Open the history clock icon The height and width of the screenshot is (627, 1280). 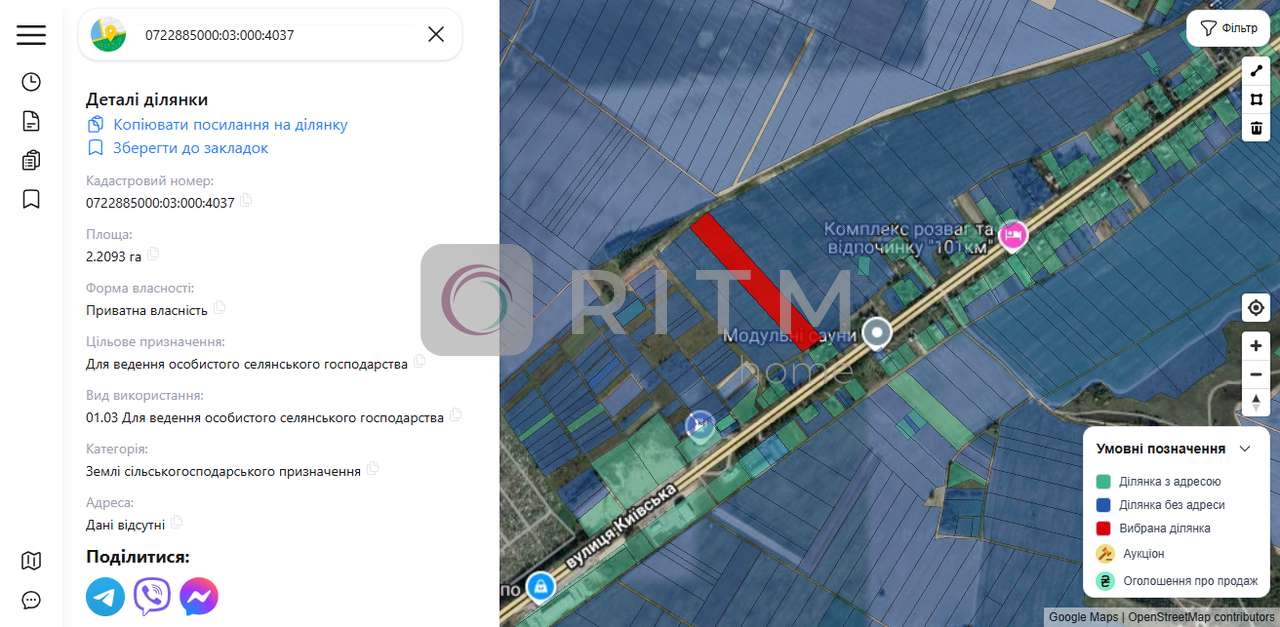(x=31, y=82)
